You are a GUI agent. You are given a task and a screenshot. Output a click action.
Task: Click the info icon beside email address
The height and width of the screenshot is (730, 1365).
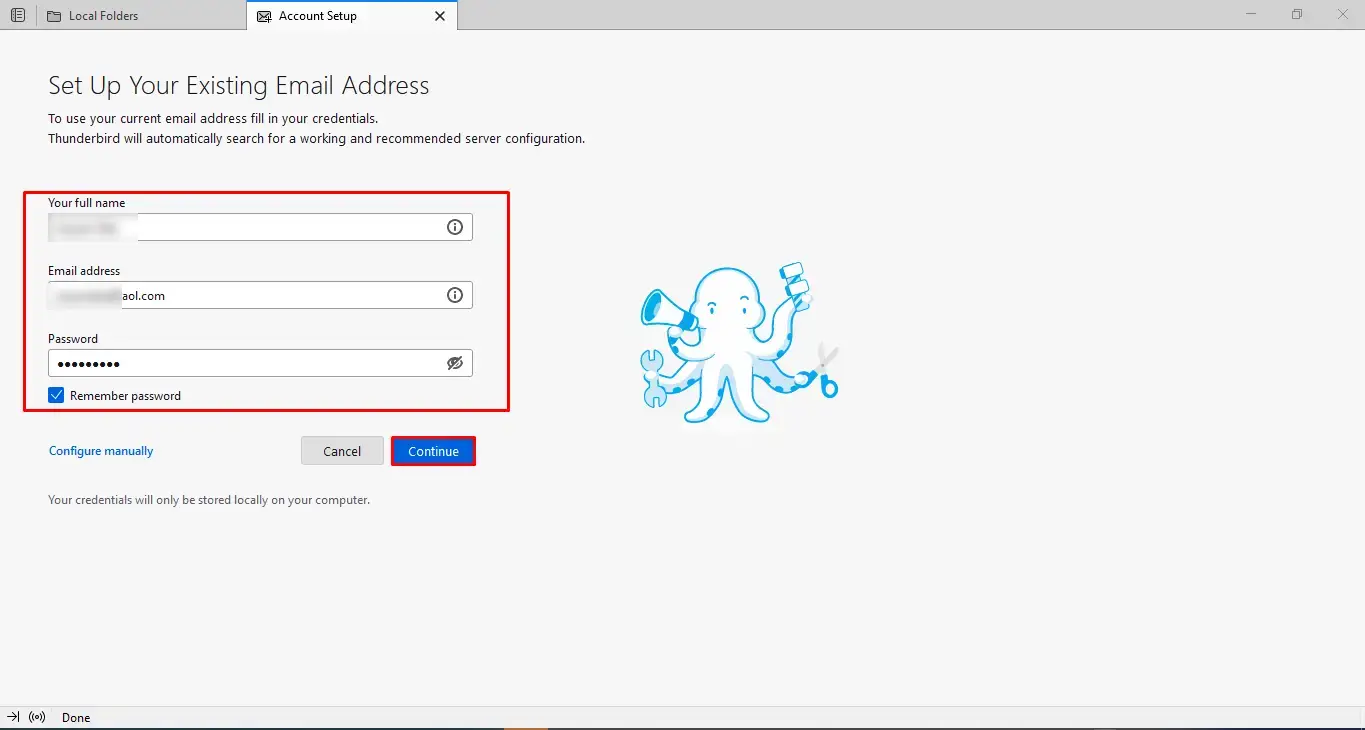pyautogui.click(x=455, y=295)
